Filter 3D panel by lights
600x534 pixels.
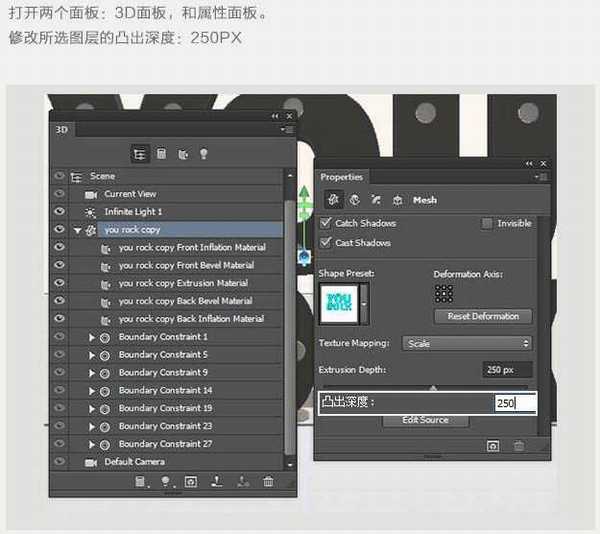point(204,154)
